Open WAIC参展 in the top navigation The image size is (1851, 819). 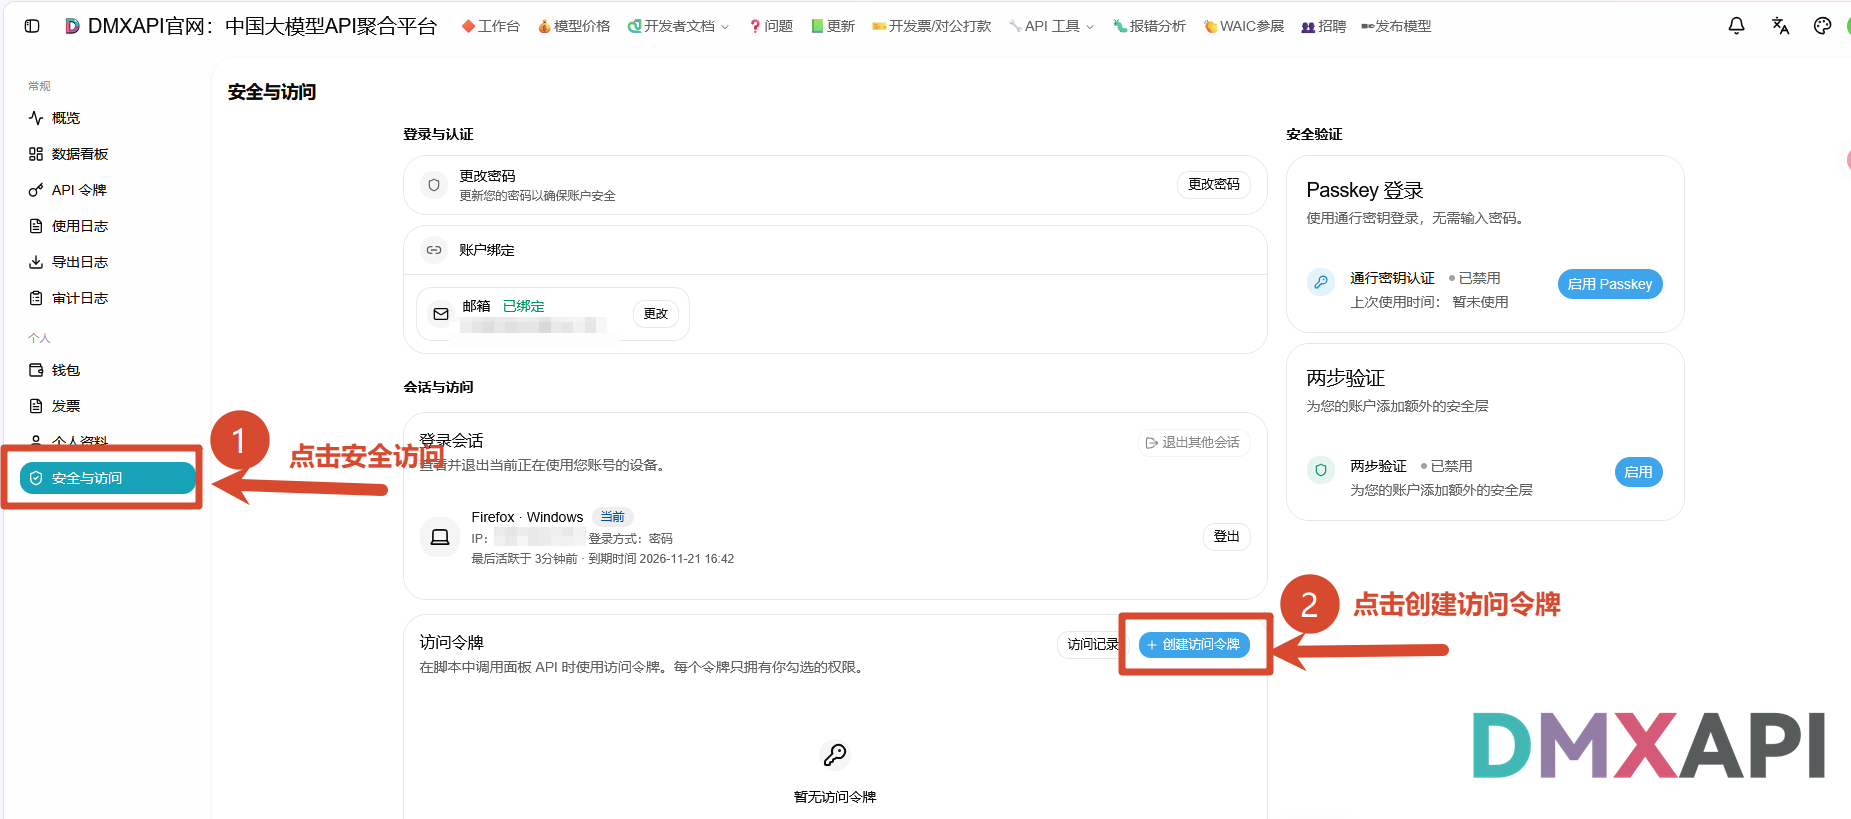[x=1243, y=26]
